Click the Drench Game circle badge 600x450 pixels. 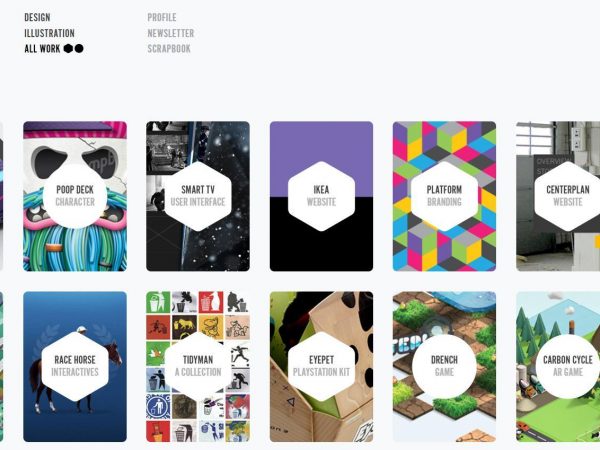[x=444, y=366]
